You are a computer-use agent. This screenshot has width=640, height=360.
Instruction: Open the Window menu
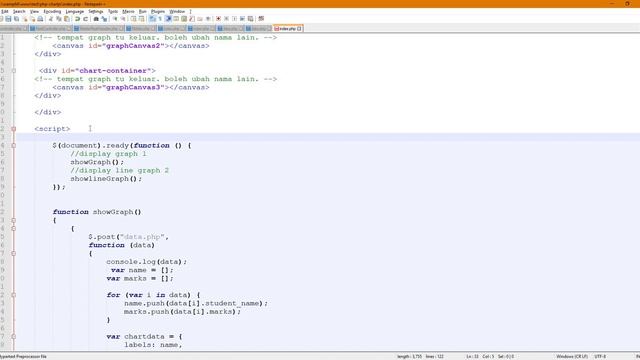click(177, 11)
